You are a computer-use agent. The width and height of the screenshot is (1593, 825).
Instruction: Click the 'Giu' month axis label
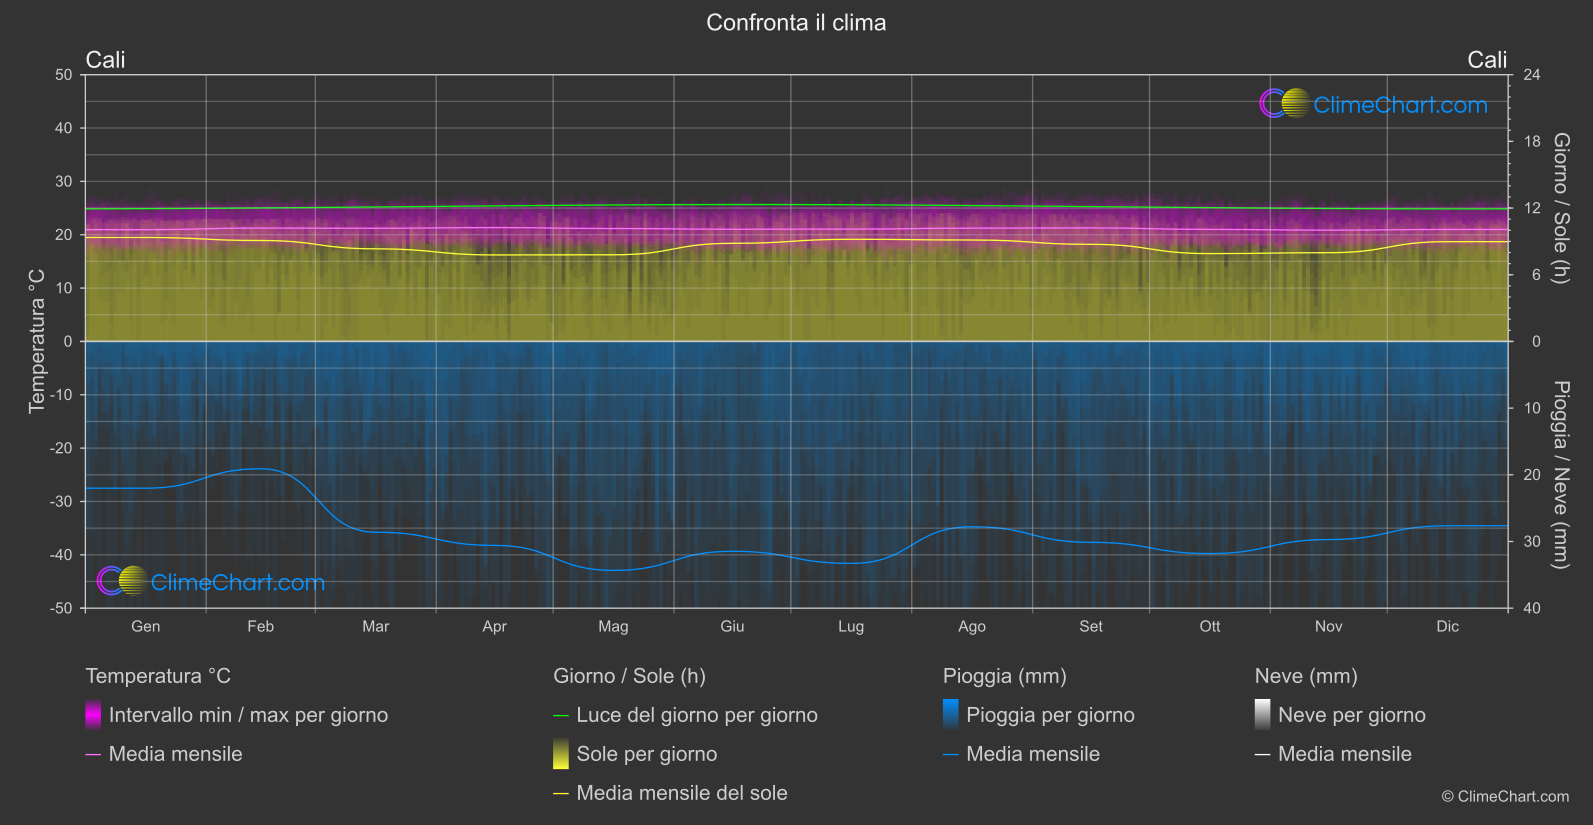pos(733,626)
